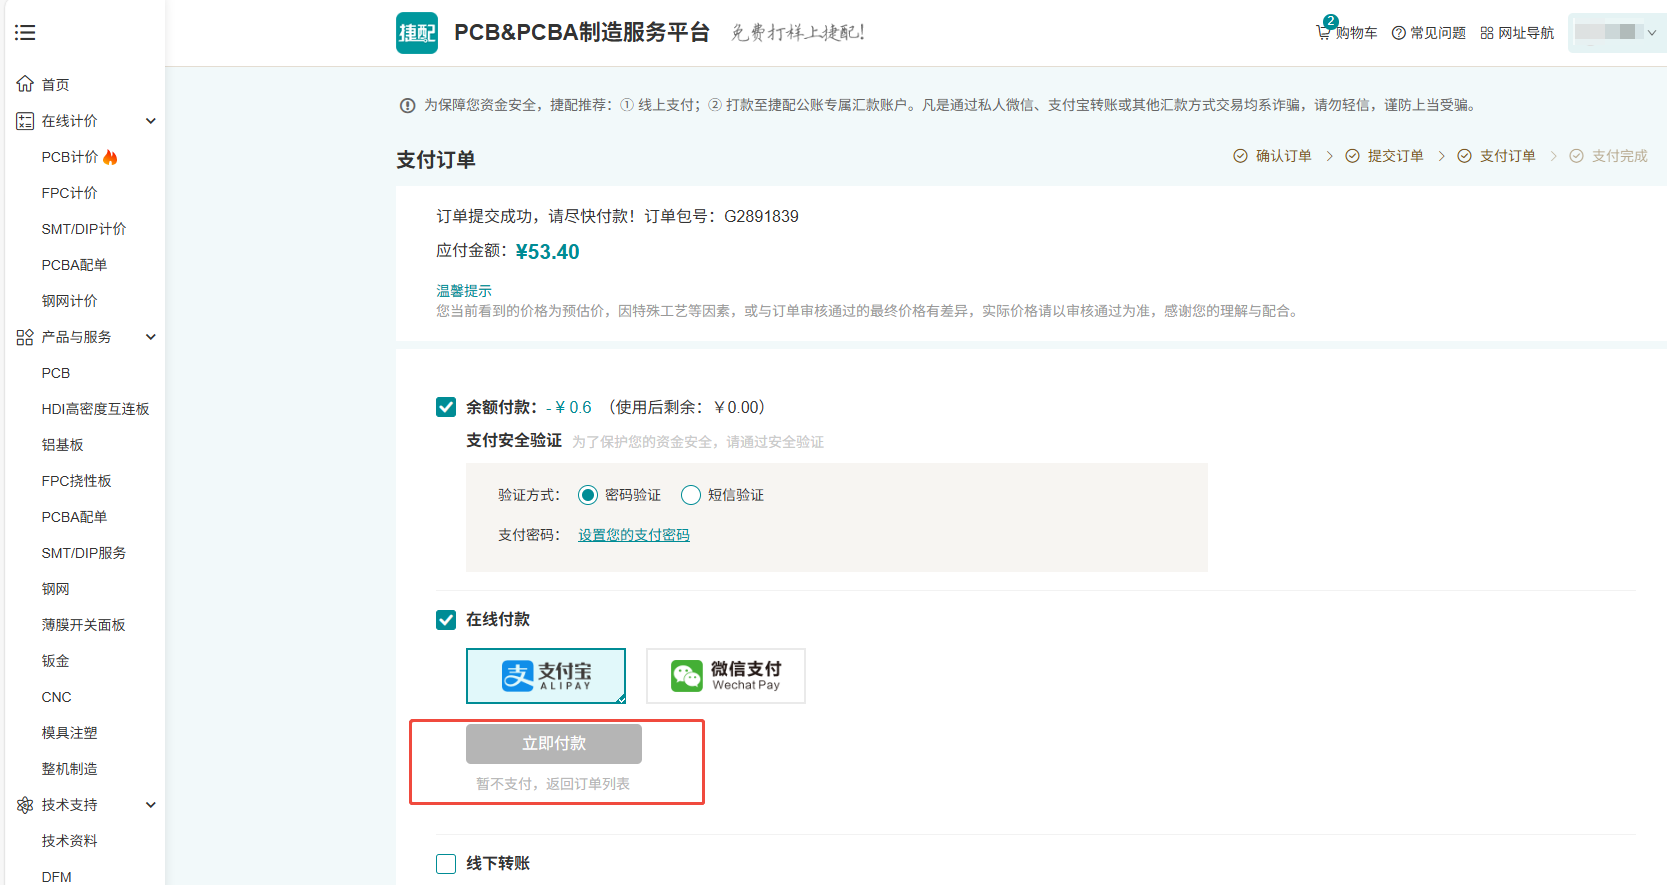Image resolution: width=1667 pixels, height=885 pixels.
Task: Click the 立即付款 pay now button
Action: click(554, 744)
